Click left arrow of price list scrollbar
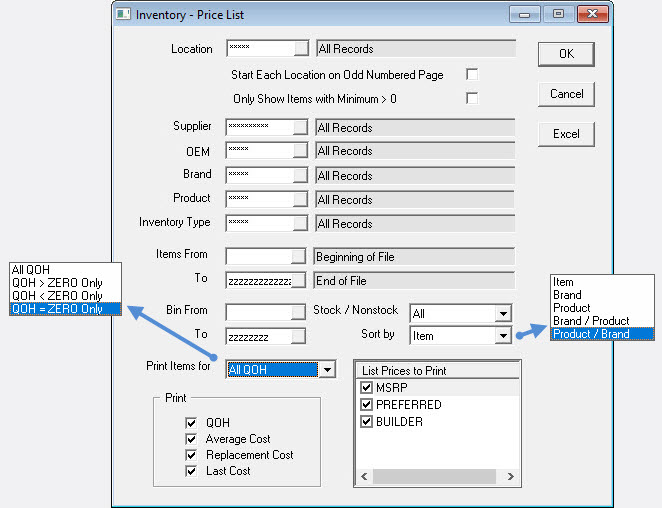The width and height of the screenshot is (662, 508). pyautogui.click(x=364, y=476)
